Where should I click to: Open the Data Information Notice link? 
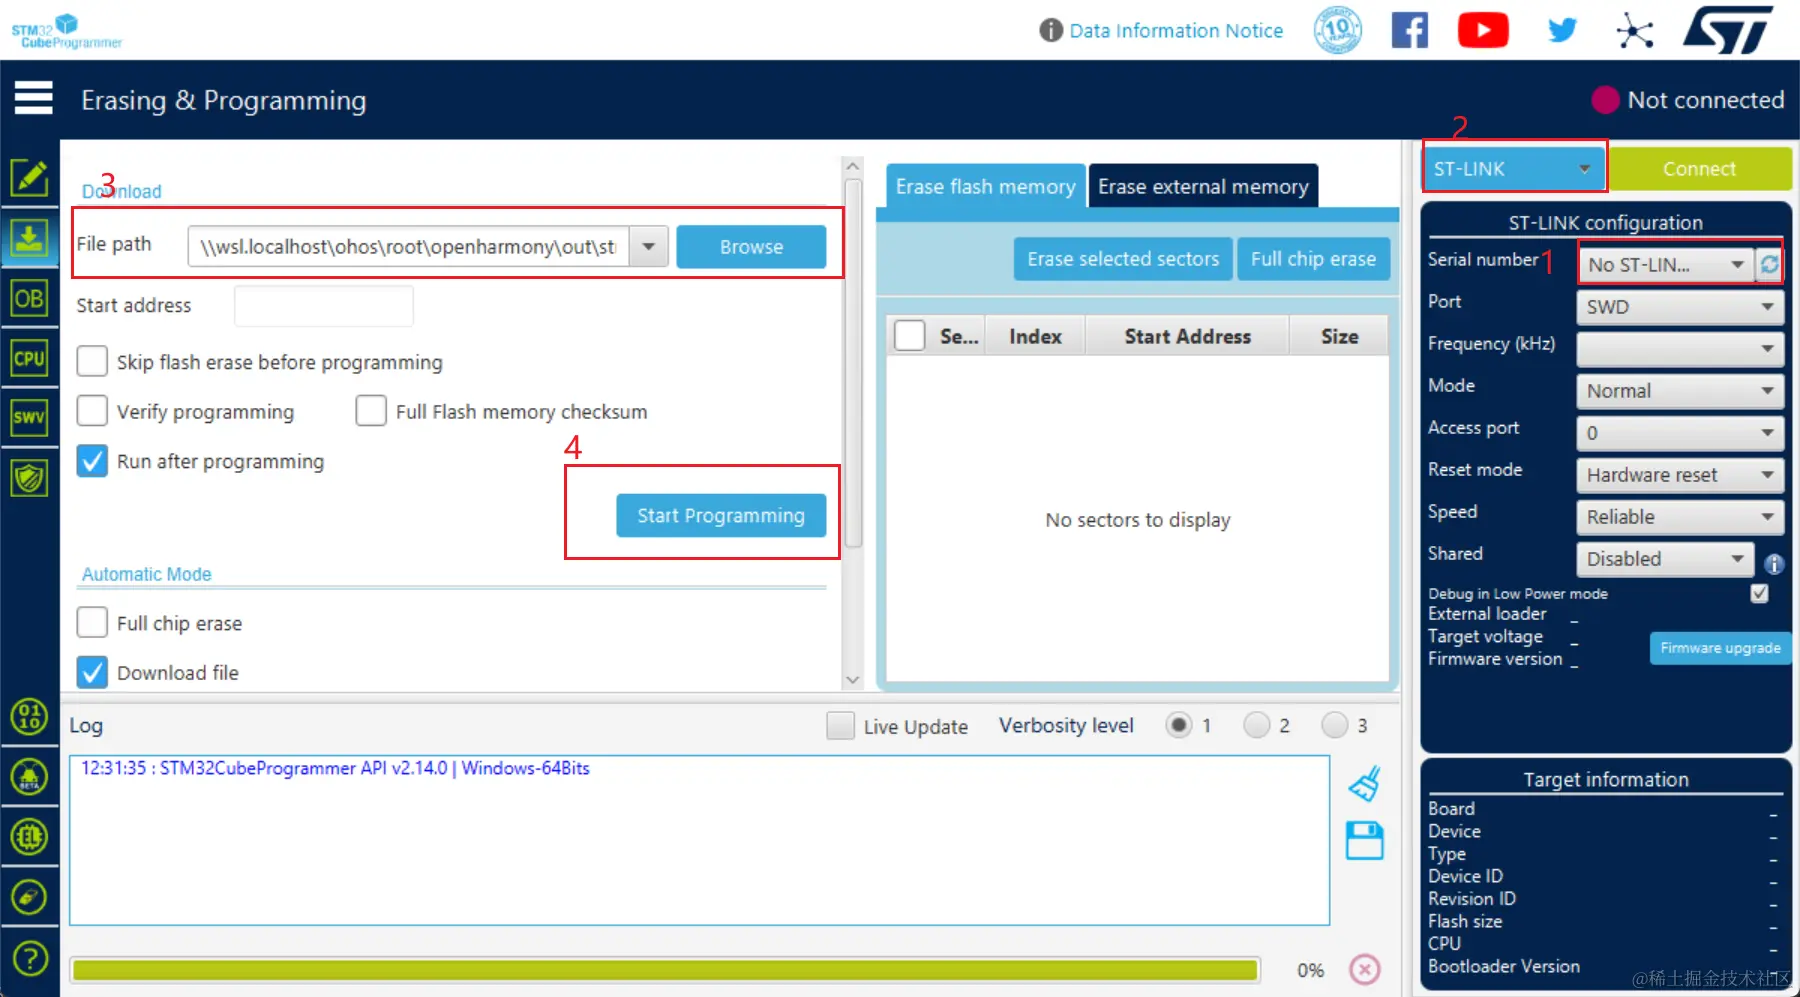tap(1176, 30)
